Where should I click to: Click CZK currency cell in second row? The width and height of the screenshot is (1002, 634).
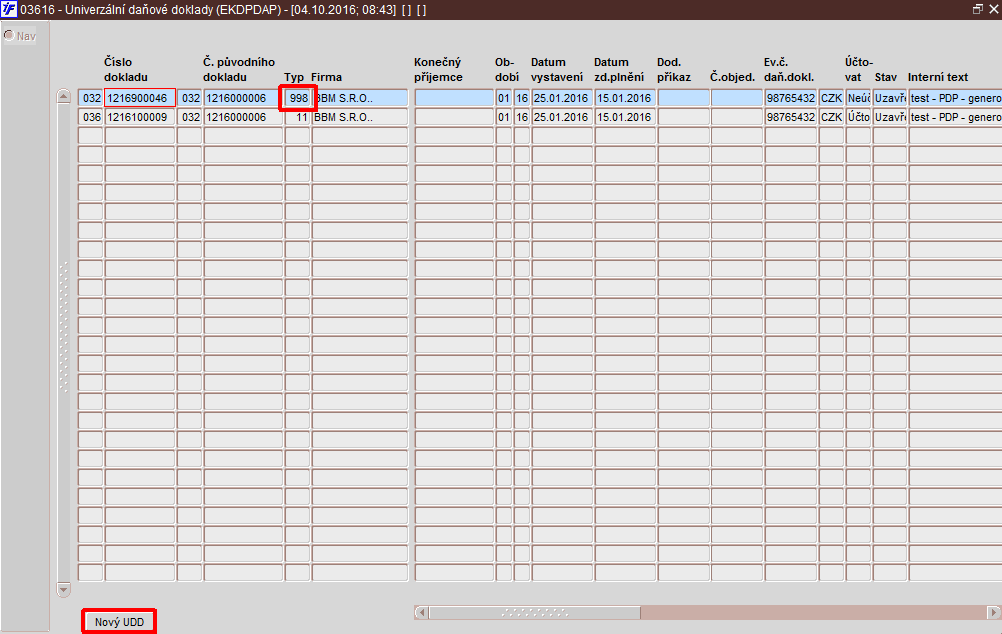(831, 117)
